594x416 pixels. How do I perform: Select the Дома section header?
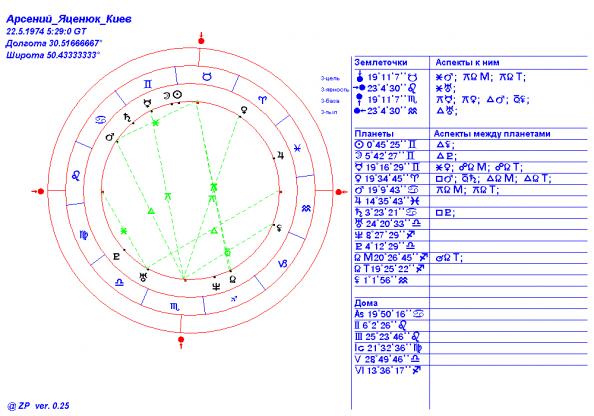click(x=366, y=303)
